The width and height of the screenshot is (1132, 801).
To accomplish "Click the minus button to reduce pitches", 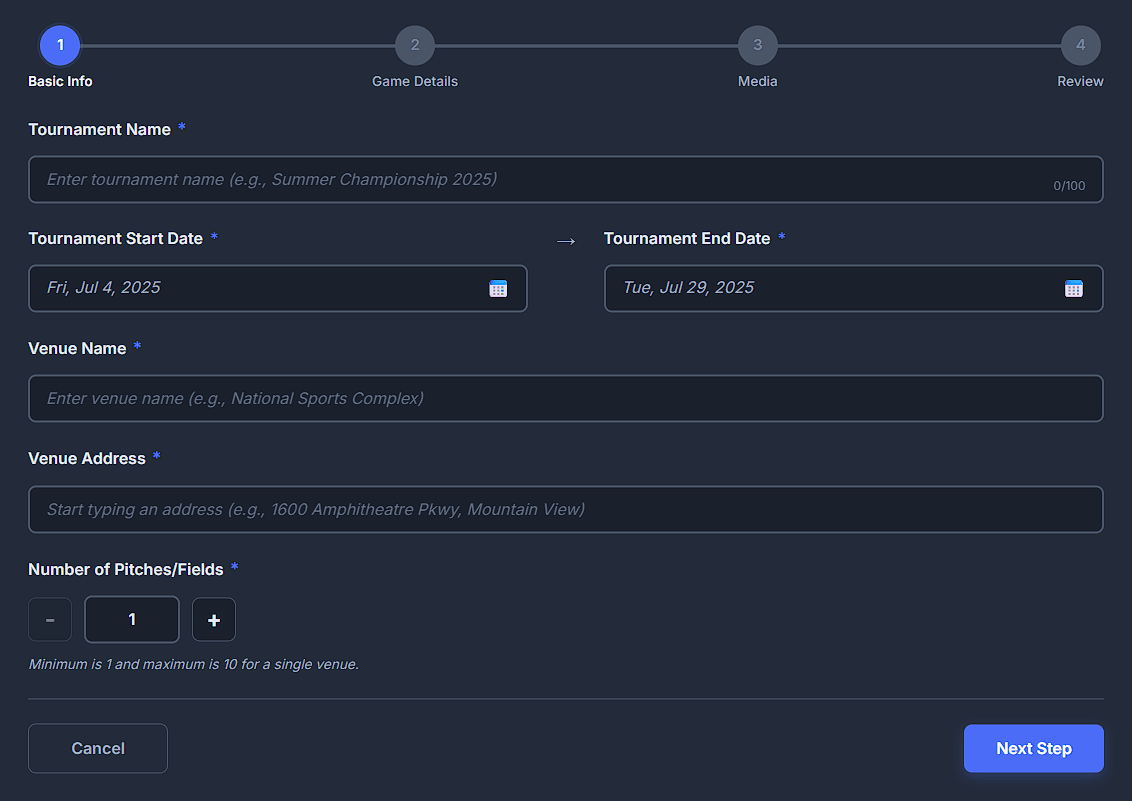I will (x=50, y=619).
